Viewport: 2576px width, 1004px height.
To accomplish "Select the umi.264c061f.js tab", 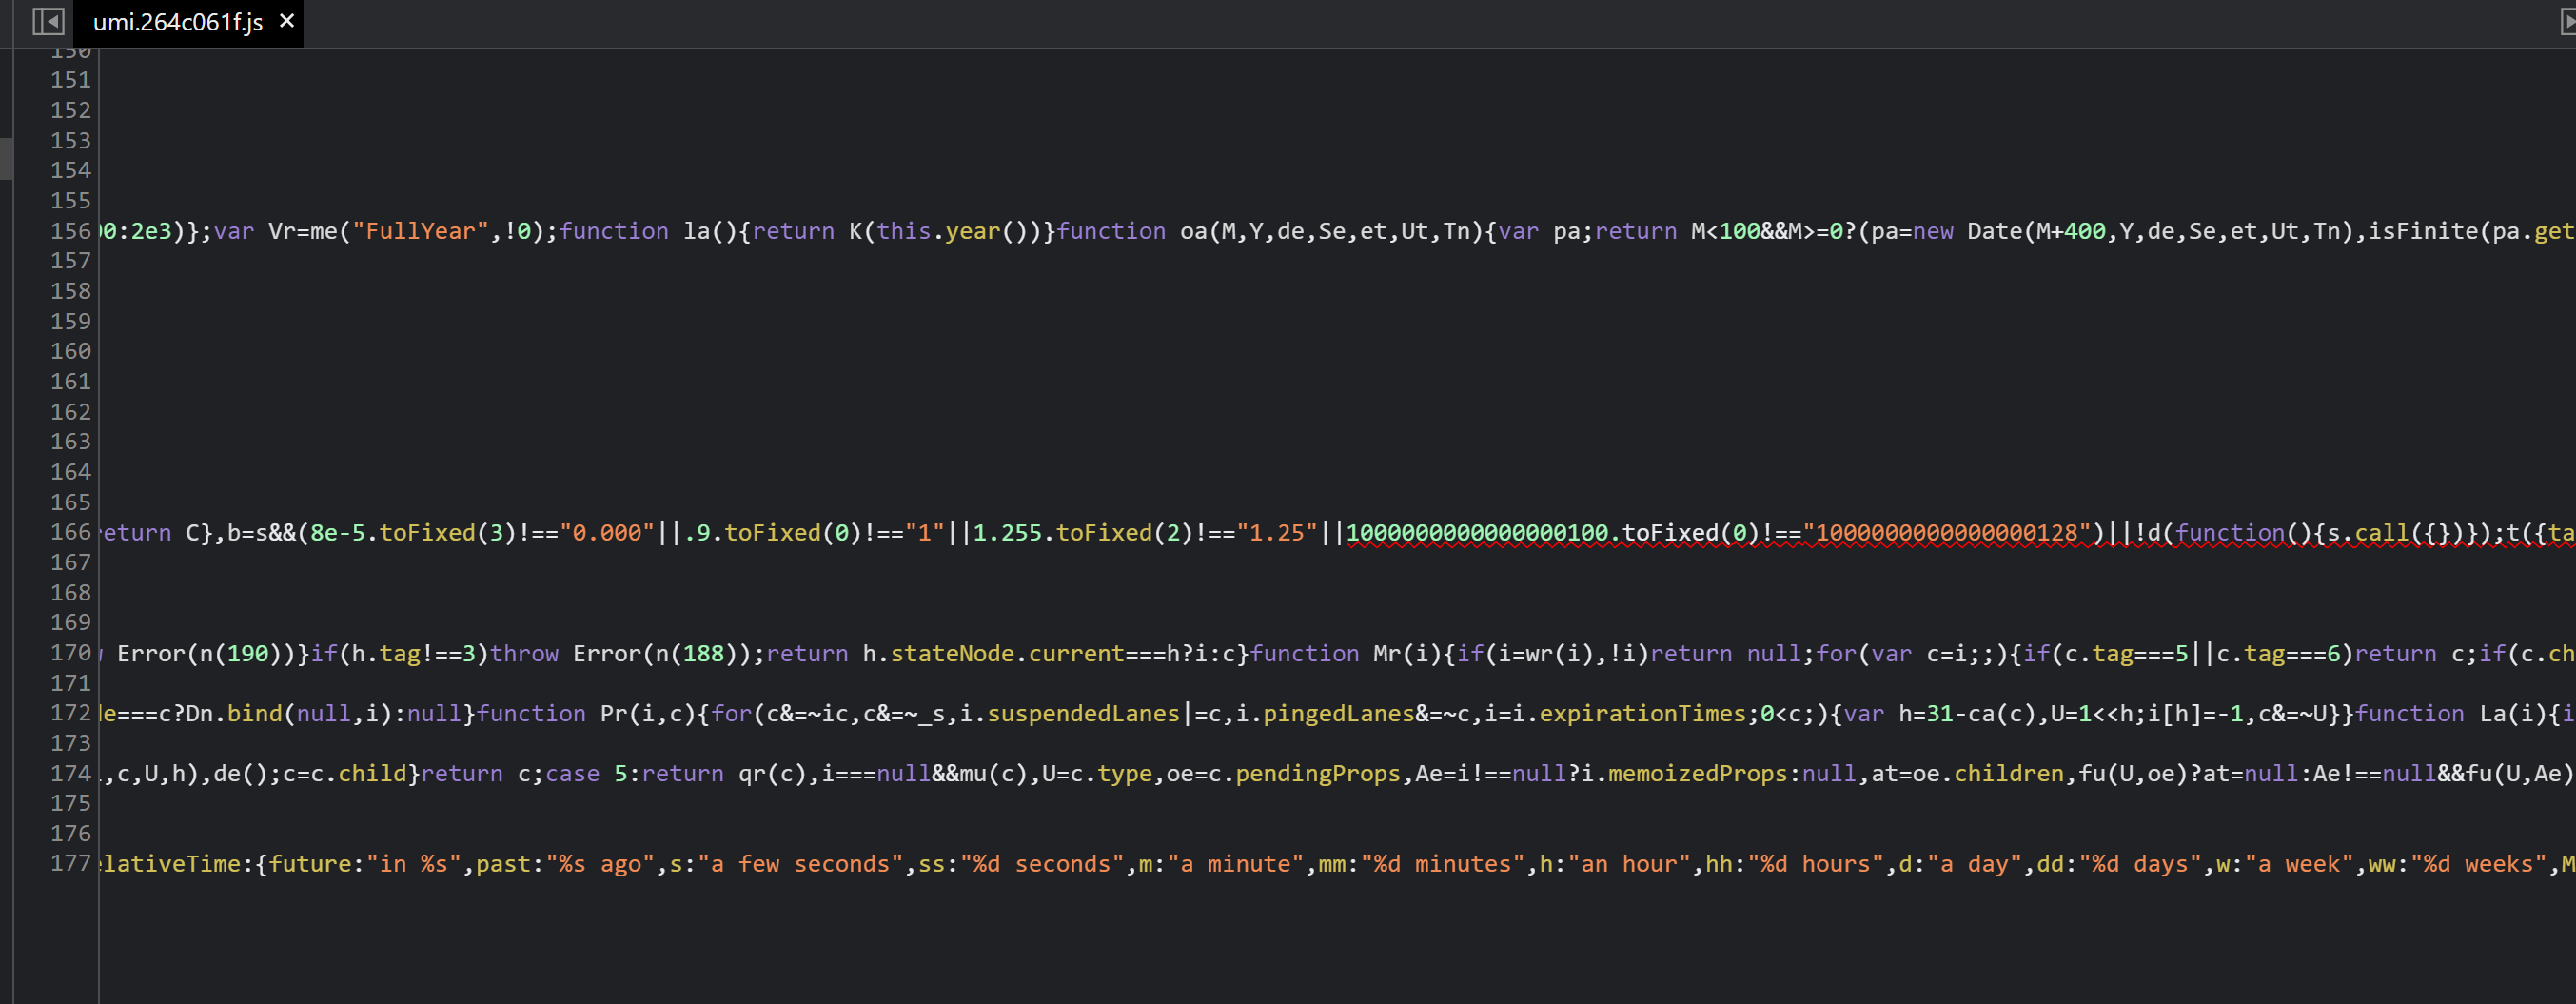I will (175, 21).
